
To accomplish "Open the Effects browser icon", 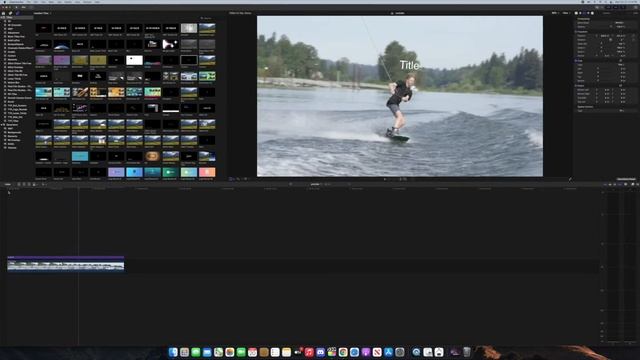I will 633,184.
